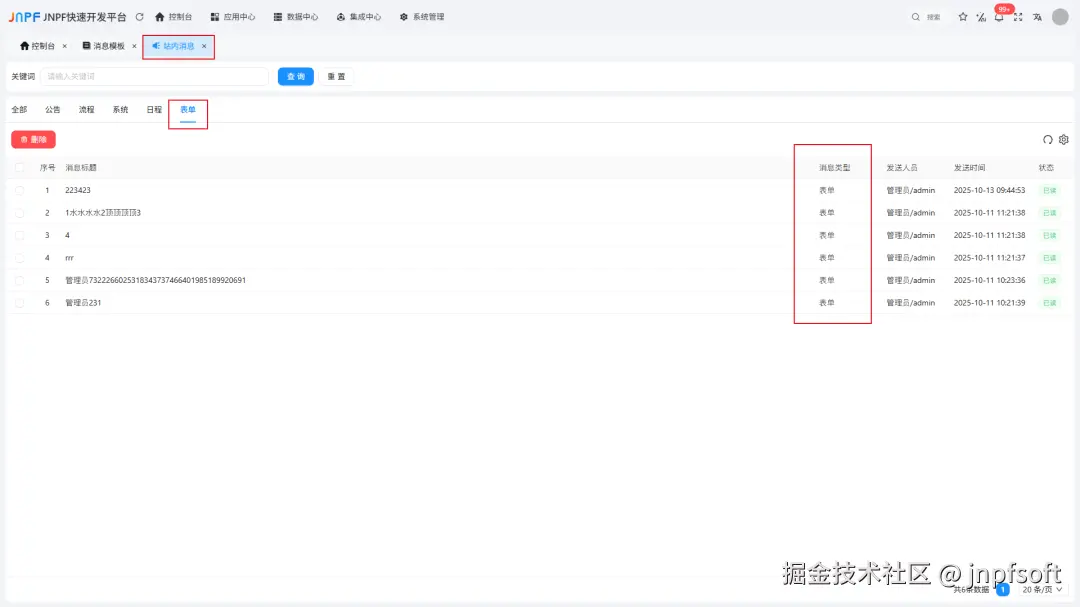Open the language switcher icon
Viewport: 1080px width, 607px height.
pyautogui.click(x=1038, y=17)
